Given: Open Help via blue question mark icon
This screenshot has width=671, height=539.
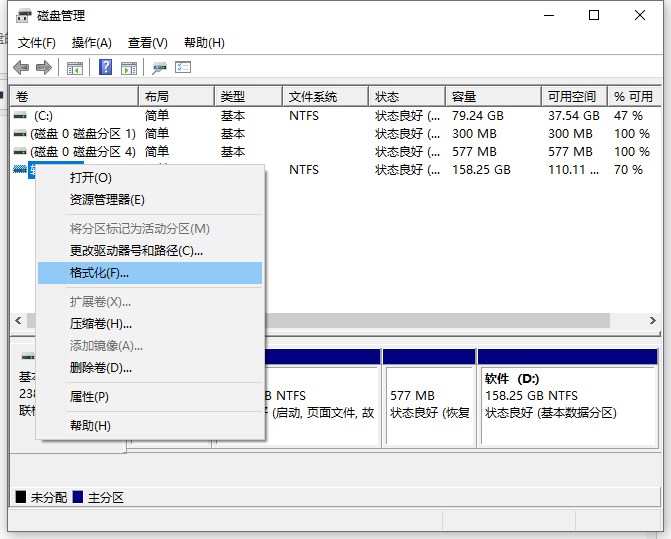Looking at the screenshot, I should pyautogui.click(x=106, y=67).
